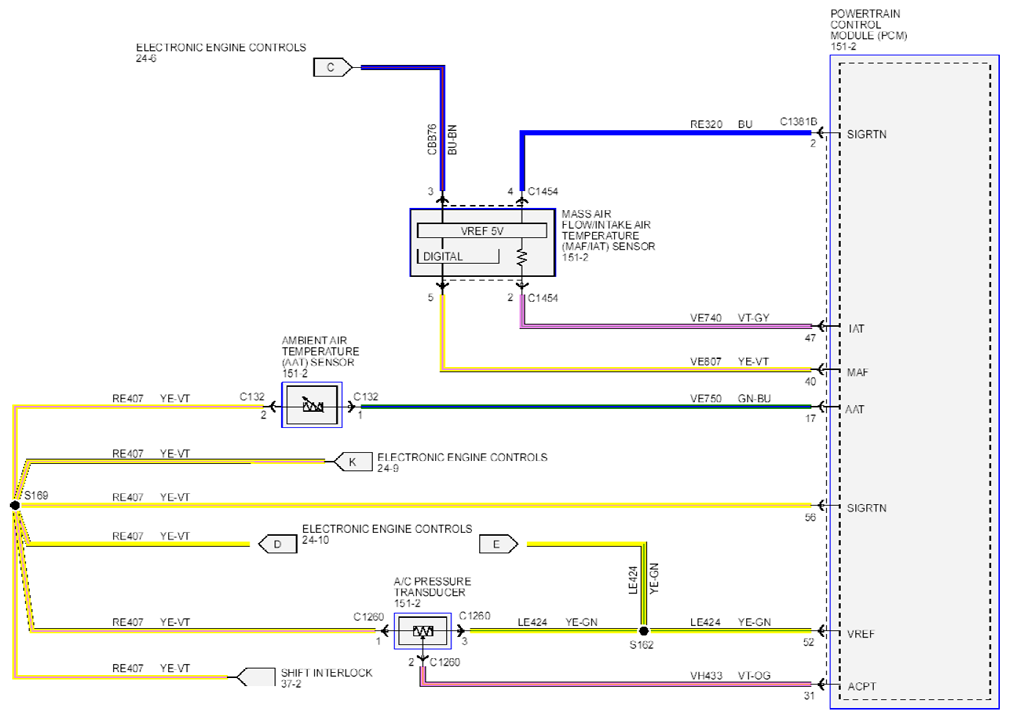1009x719 pixels.
Task: Click LE424 YE-GN label between S162 and VREF
Action: point(730,622)
